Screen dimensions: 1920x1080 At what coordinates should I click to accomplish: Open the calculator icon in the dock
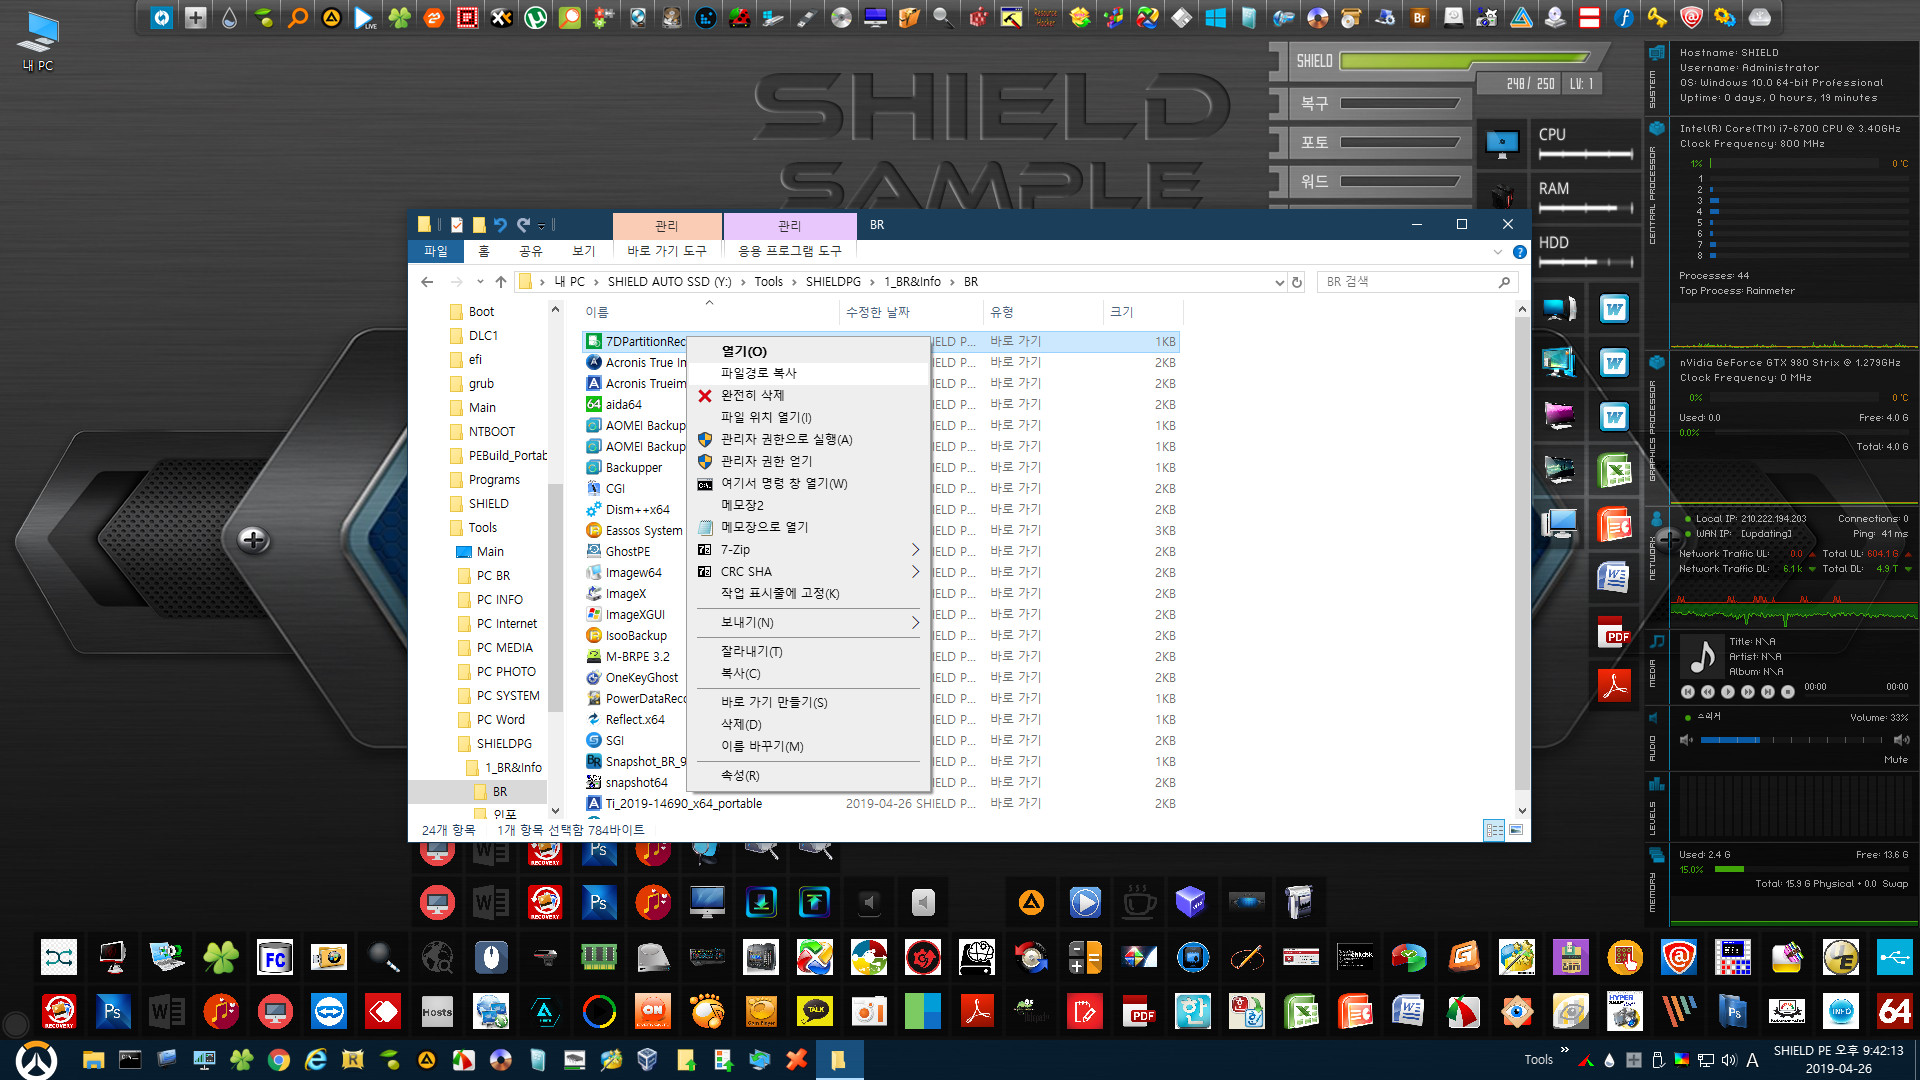[x=1085, y=958]
